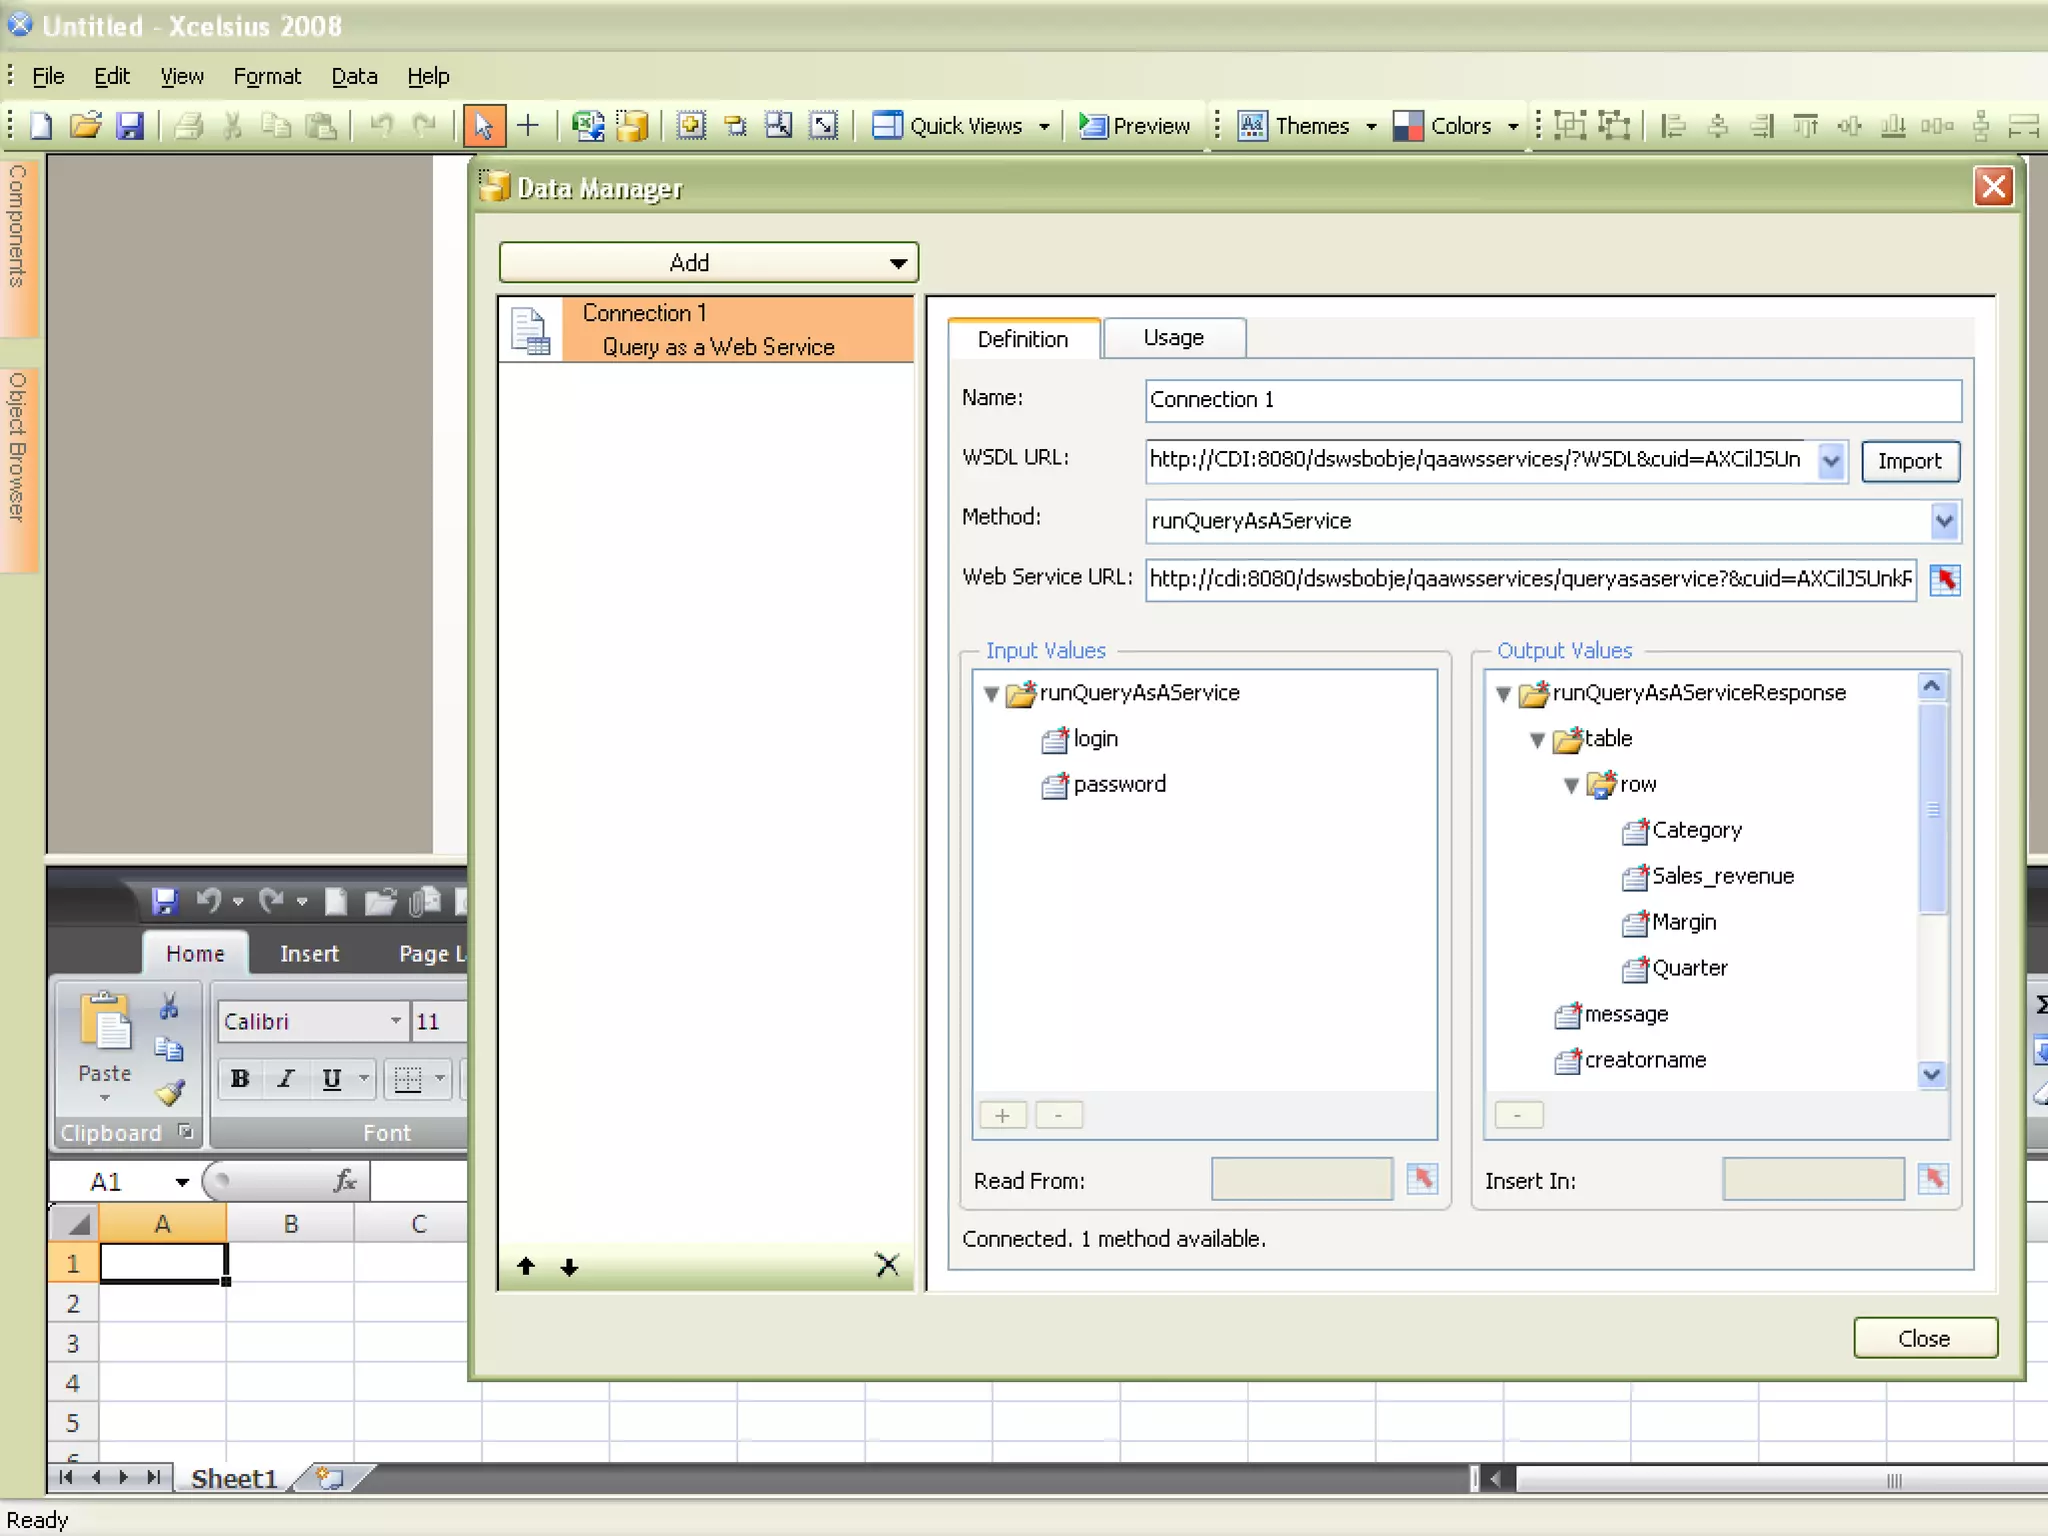Switch to Excel Insert ribbon tab

click(x=309, y=954)
